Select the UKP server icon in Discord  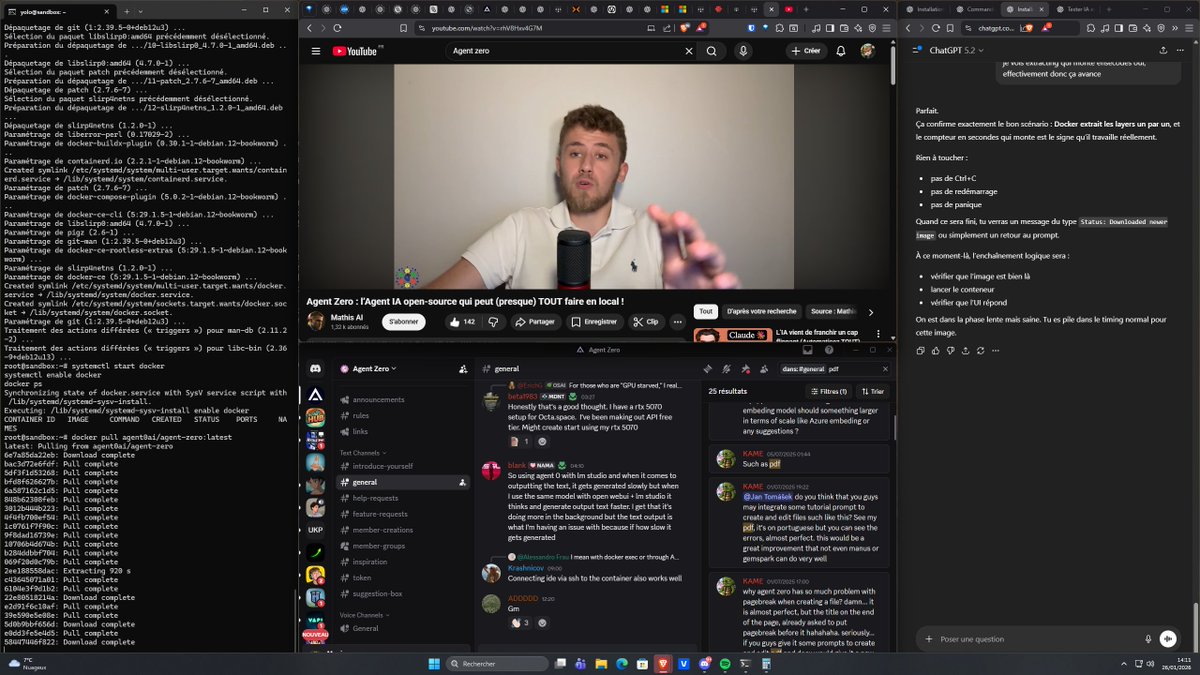tap(315, 529)
